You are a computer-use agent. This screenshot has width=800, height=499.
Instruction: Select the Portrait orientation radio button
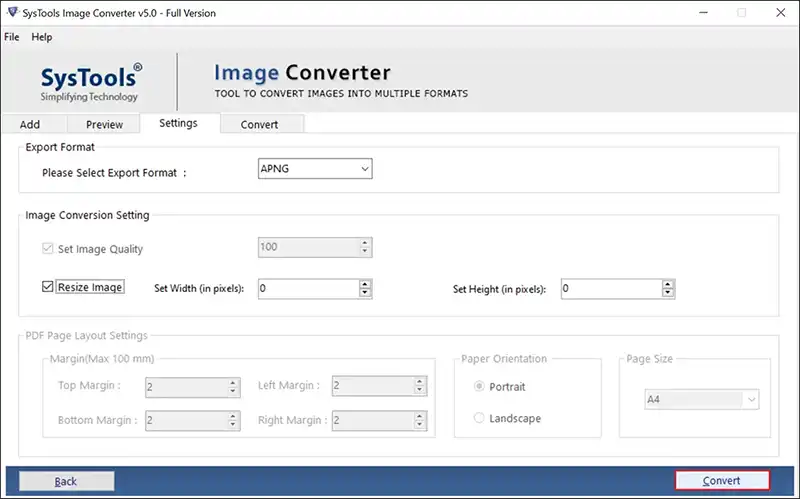pyautogui.click(x=479, y=386)
